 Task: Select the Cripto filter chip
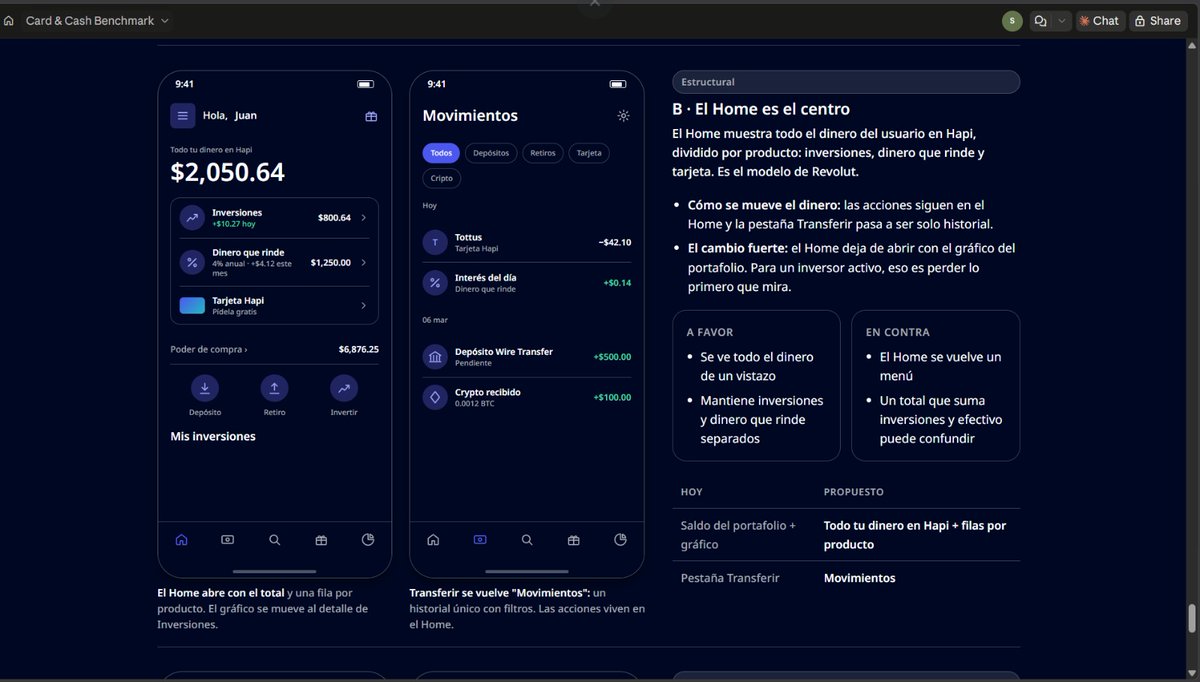442,178
